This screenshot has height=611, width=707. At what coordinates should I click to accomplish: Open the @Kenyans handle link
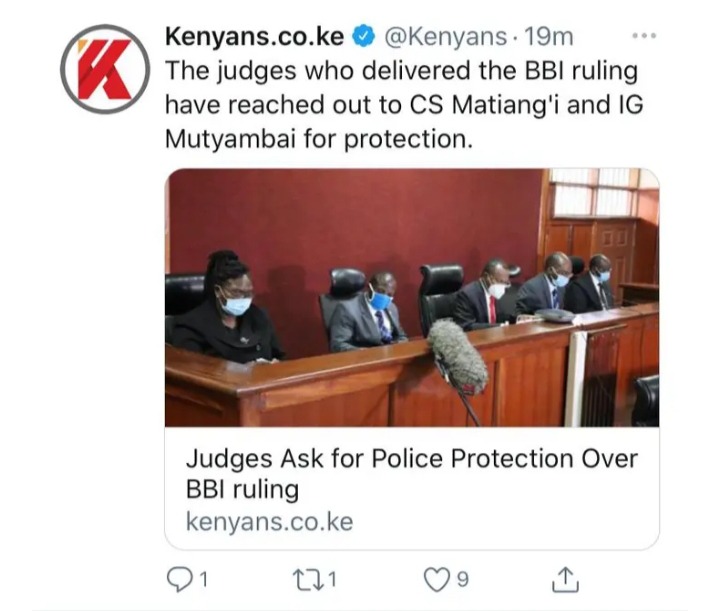445,37
